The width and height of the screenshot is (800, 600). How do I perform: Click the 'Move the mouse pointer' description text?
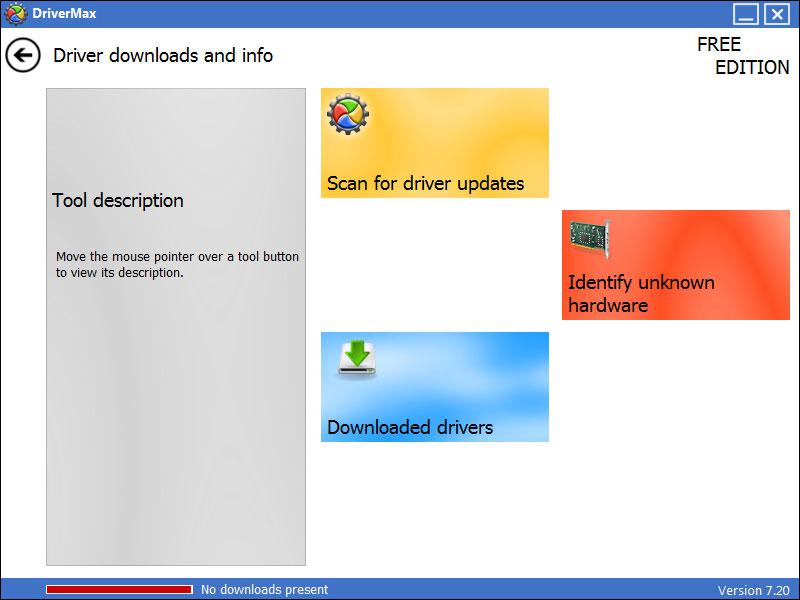(x=177, y=264)
